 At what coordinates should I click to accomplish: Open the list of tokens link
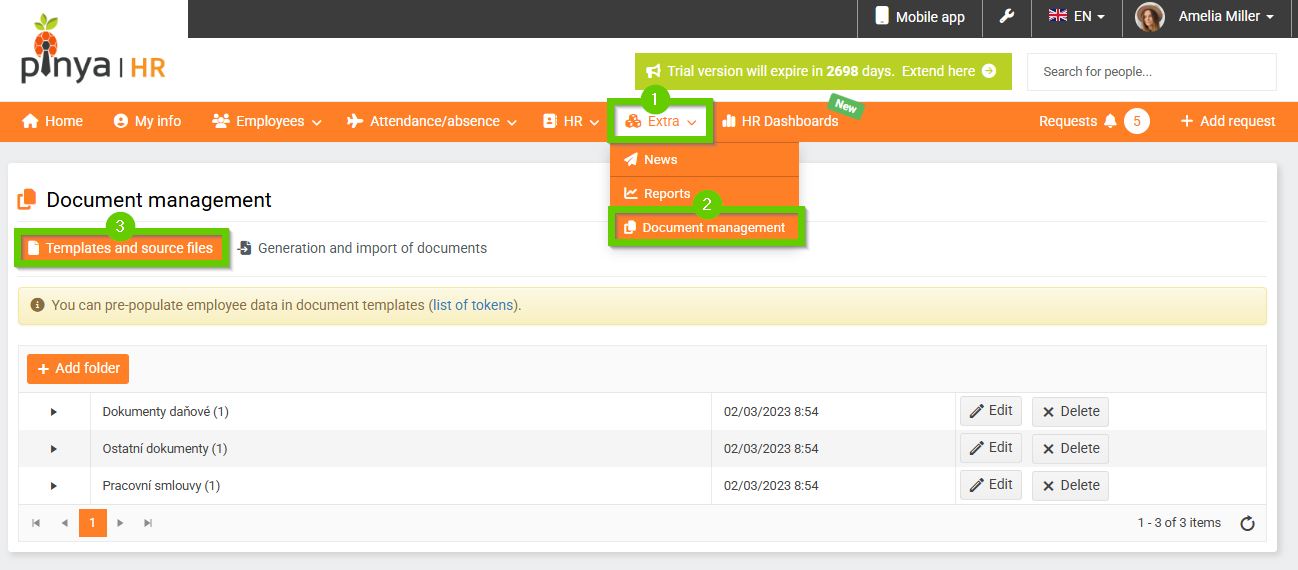(x=475, y=305)
